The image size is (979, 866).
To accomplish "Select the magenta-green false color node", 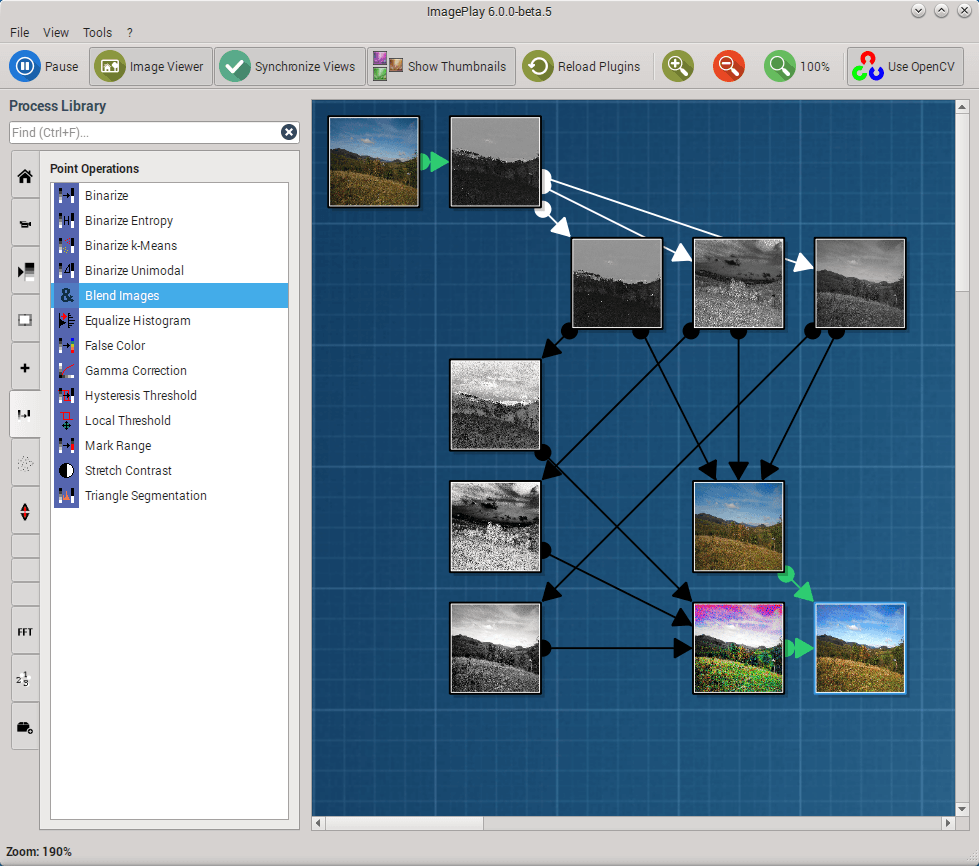I will click(738, 648).
